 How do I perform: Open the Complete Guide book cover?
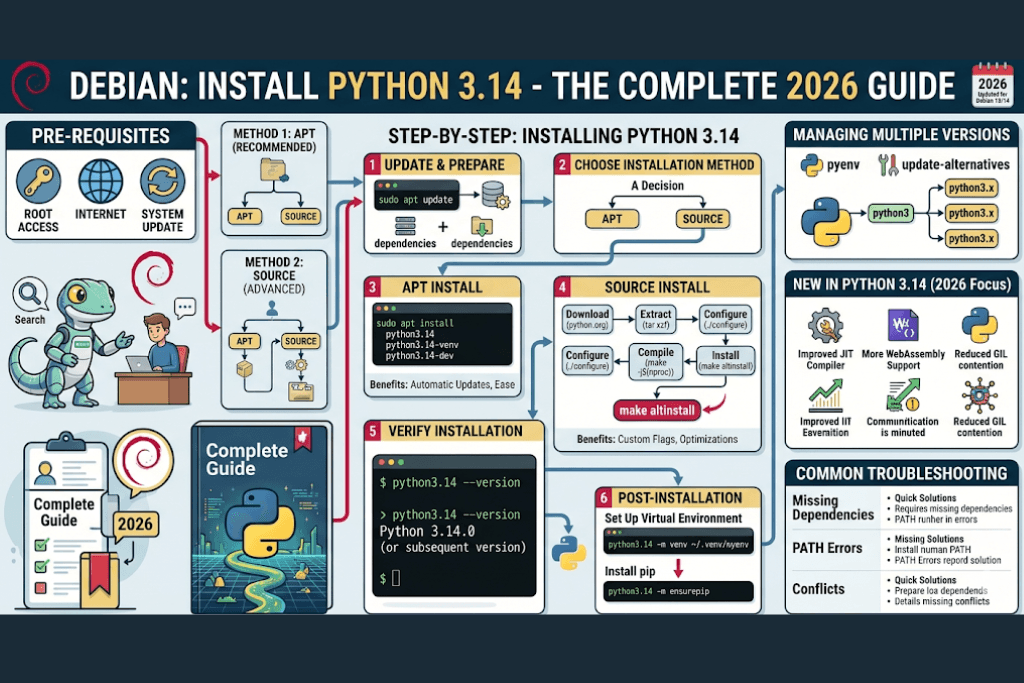click(x=261, y=518)
